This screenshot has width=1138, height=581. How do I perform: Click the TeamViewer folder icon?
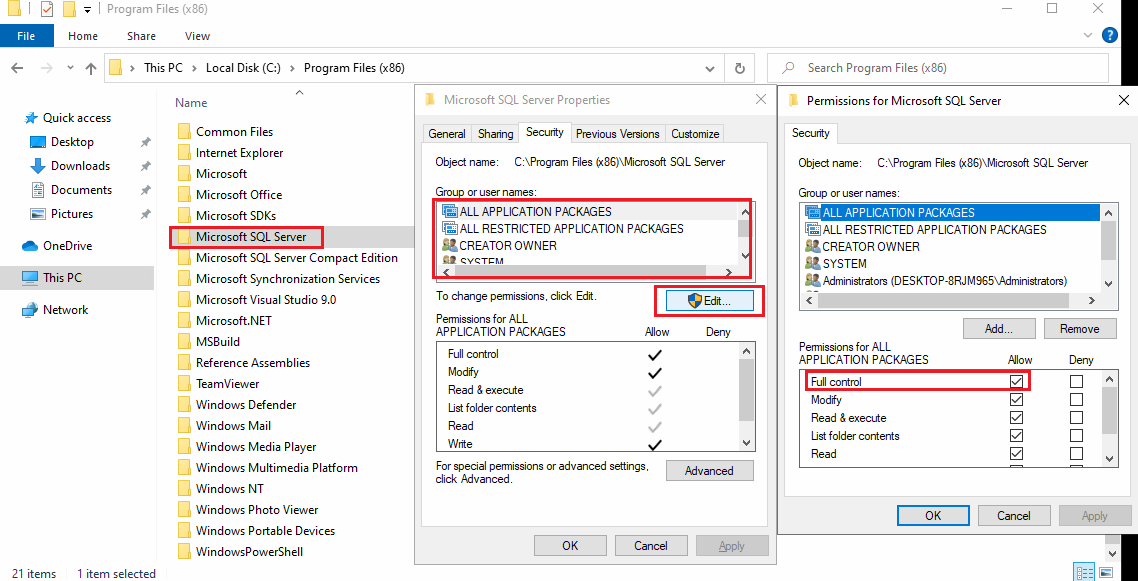click(184, 384)
